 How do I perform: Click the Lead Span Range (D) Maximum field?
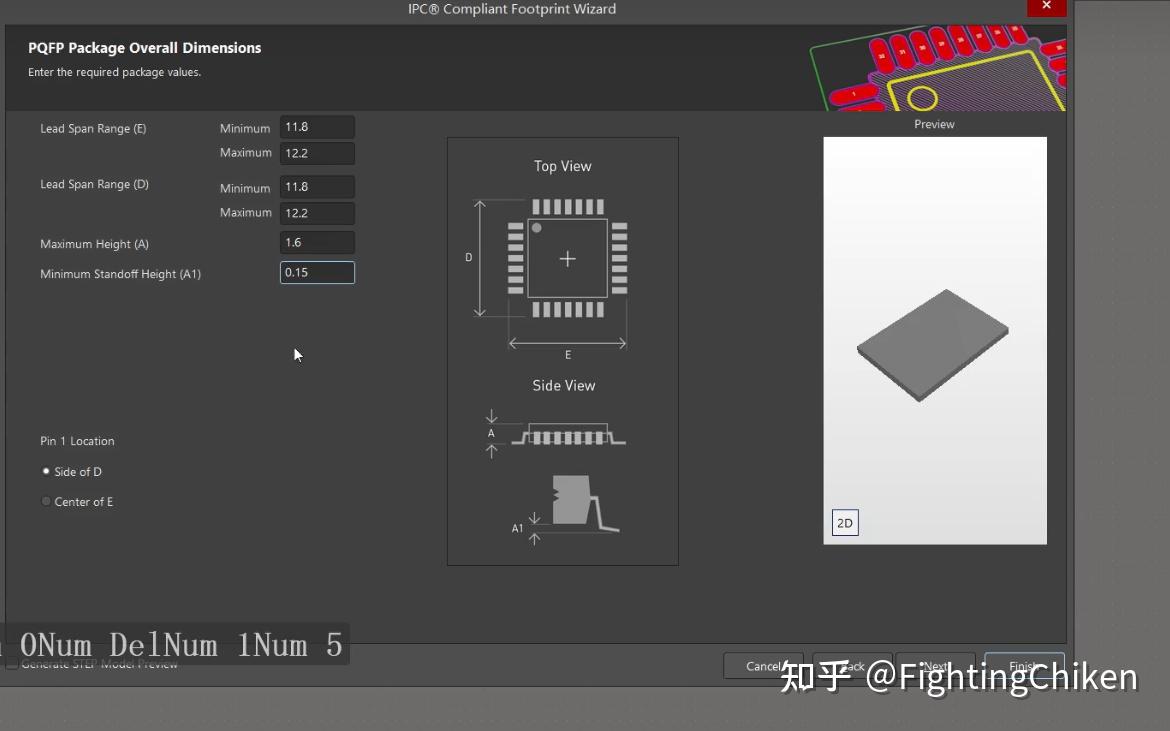317,213
